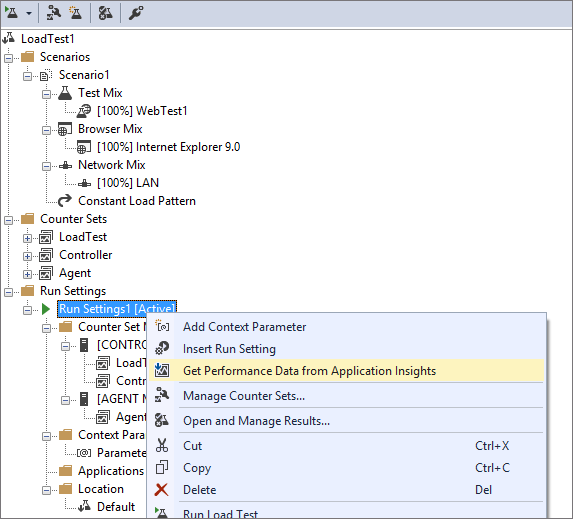Viewport: 573px width, 519px height.
Task: Click the Controller counter set icon
Action: coord(46,255)
